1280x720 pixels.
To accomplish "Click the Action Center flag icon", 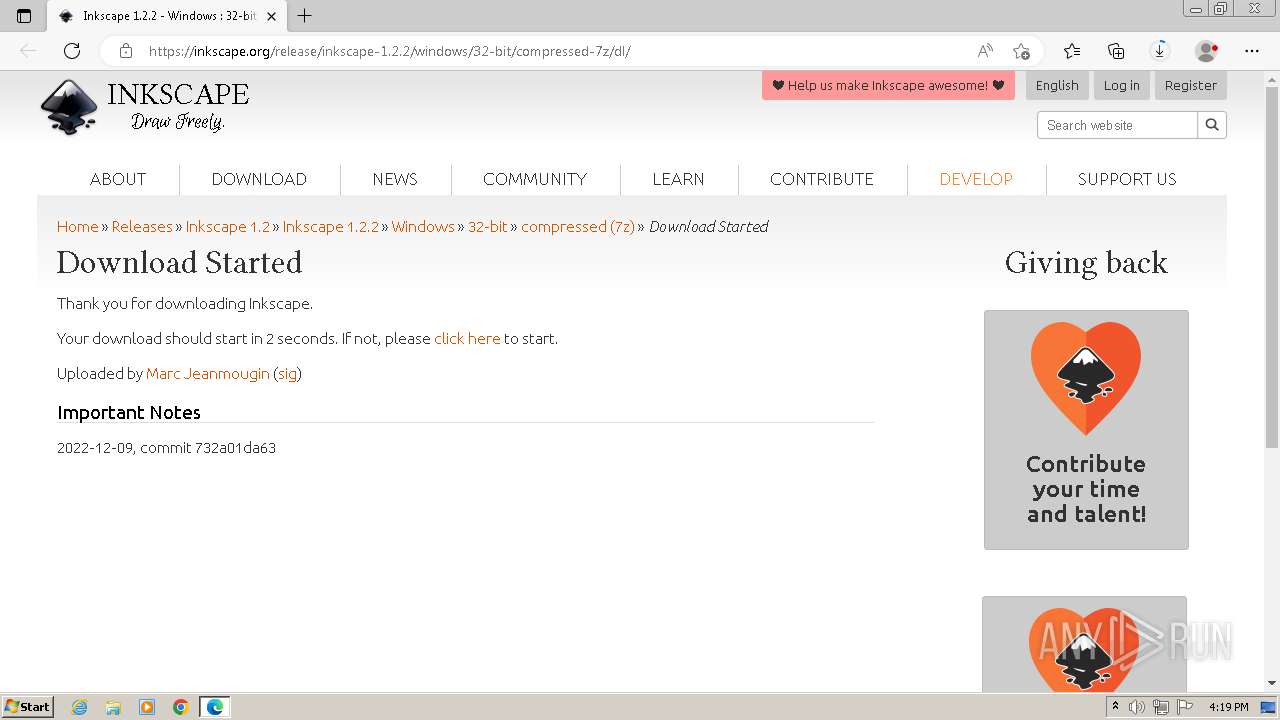I will pyautogui.click(x=1185, y=707).
